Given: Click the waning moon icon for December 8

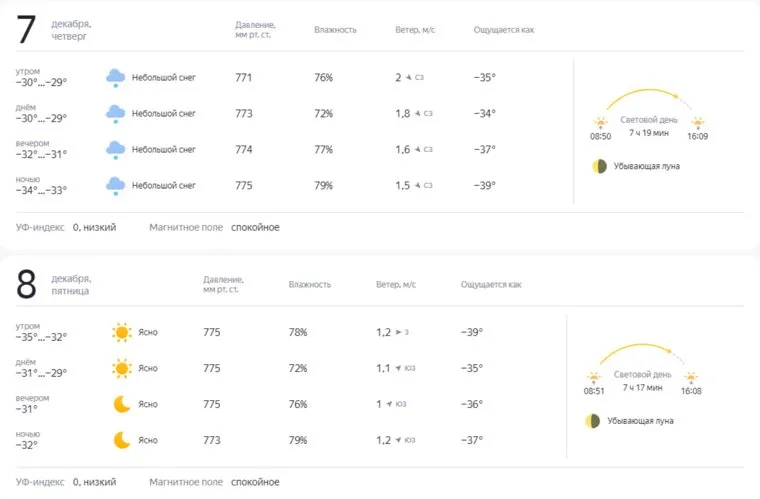Looking at the screenshot, I should 592,421.
